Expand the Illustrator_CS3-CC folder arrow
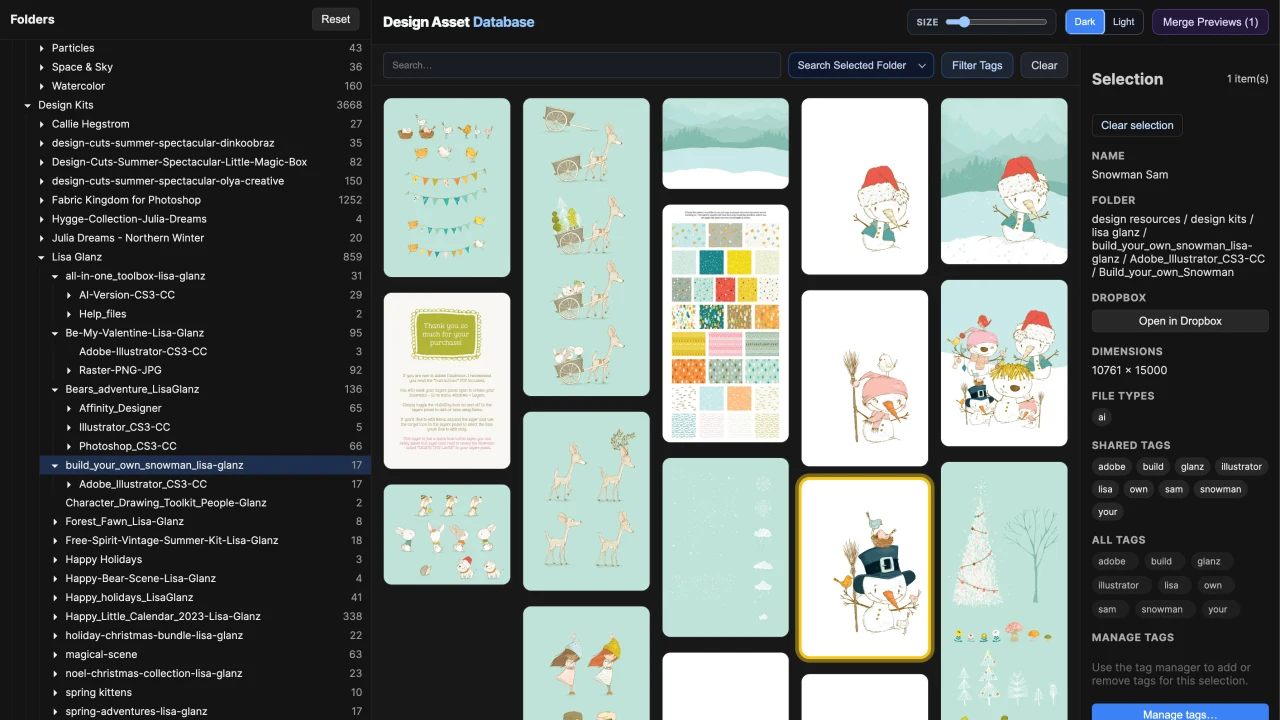This screenshot has width=1280, height=720. [x=70, y=427]
